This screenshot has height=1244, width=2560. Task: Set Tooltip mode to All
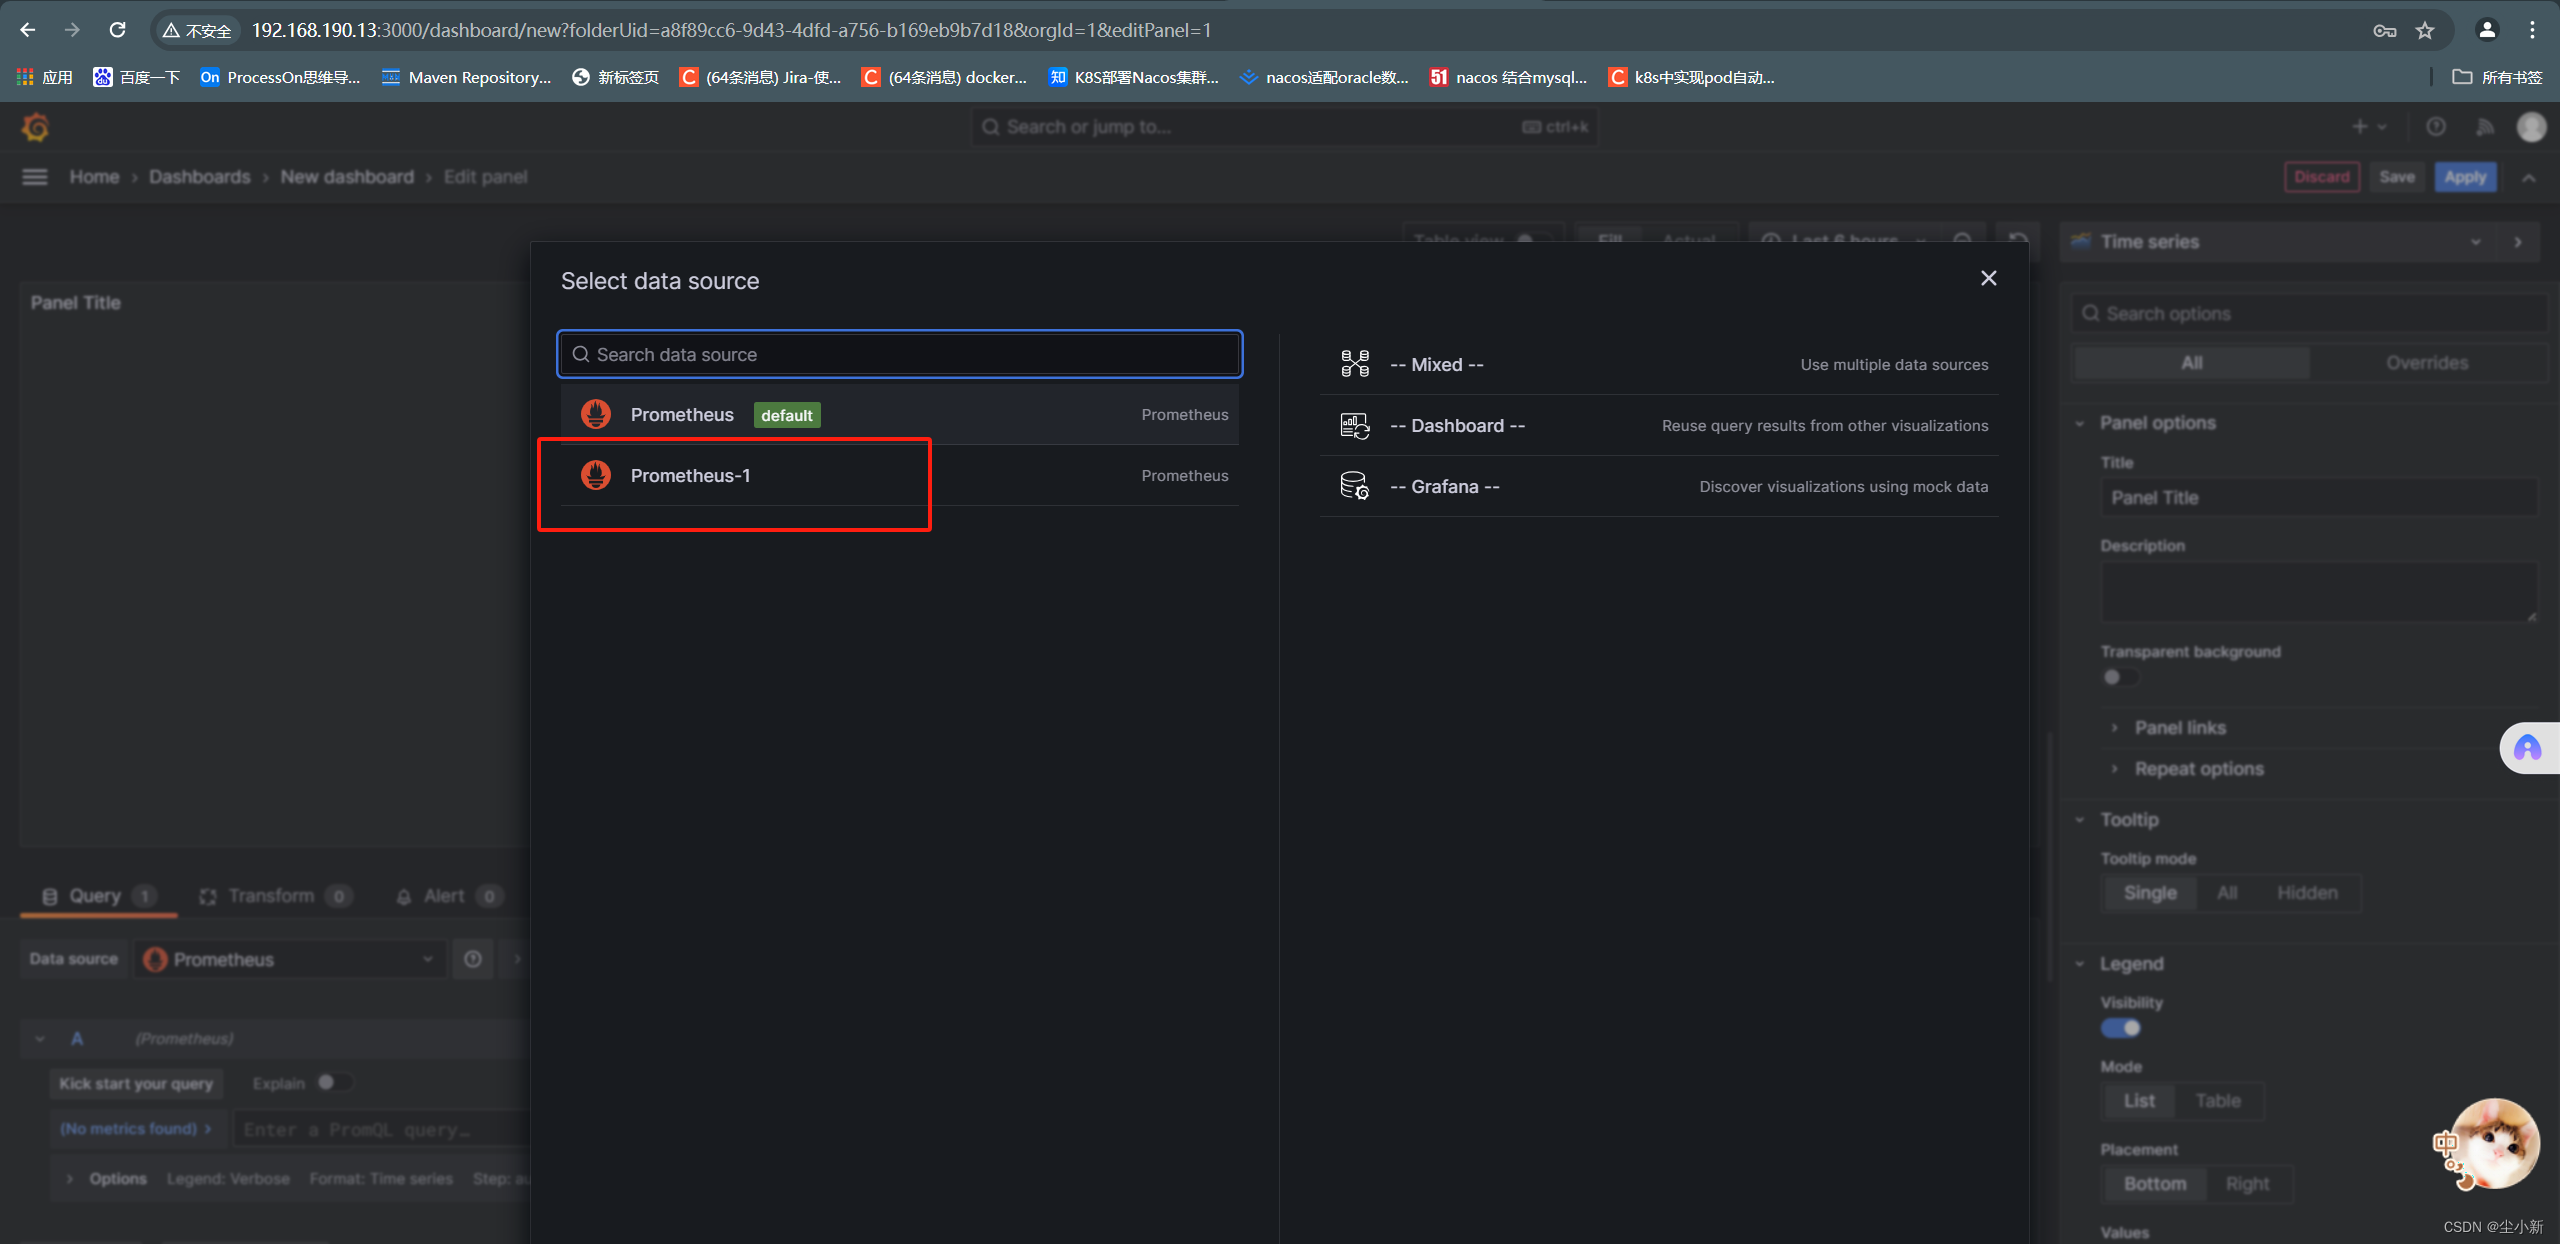2227,893
